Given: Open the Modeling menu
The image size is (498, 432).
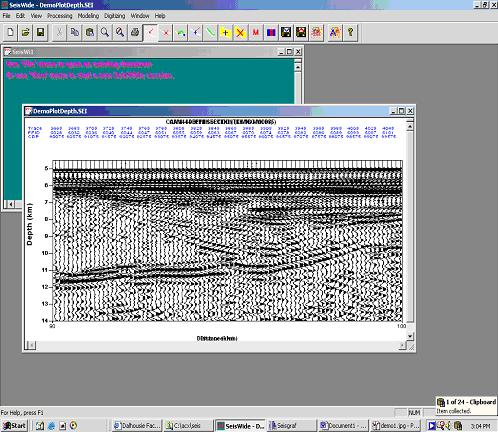Looking at the screenshot, I should coord(88,16).
